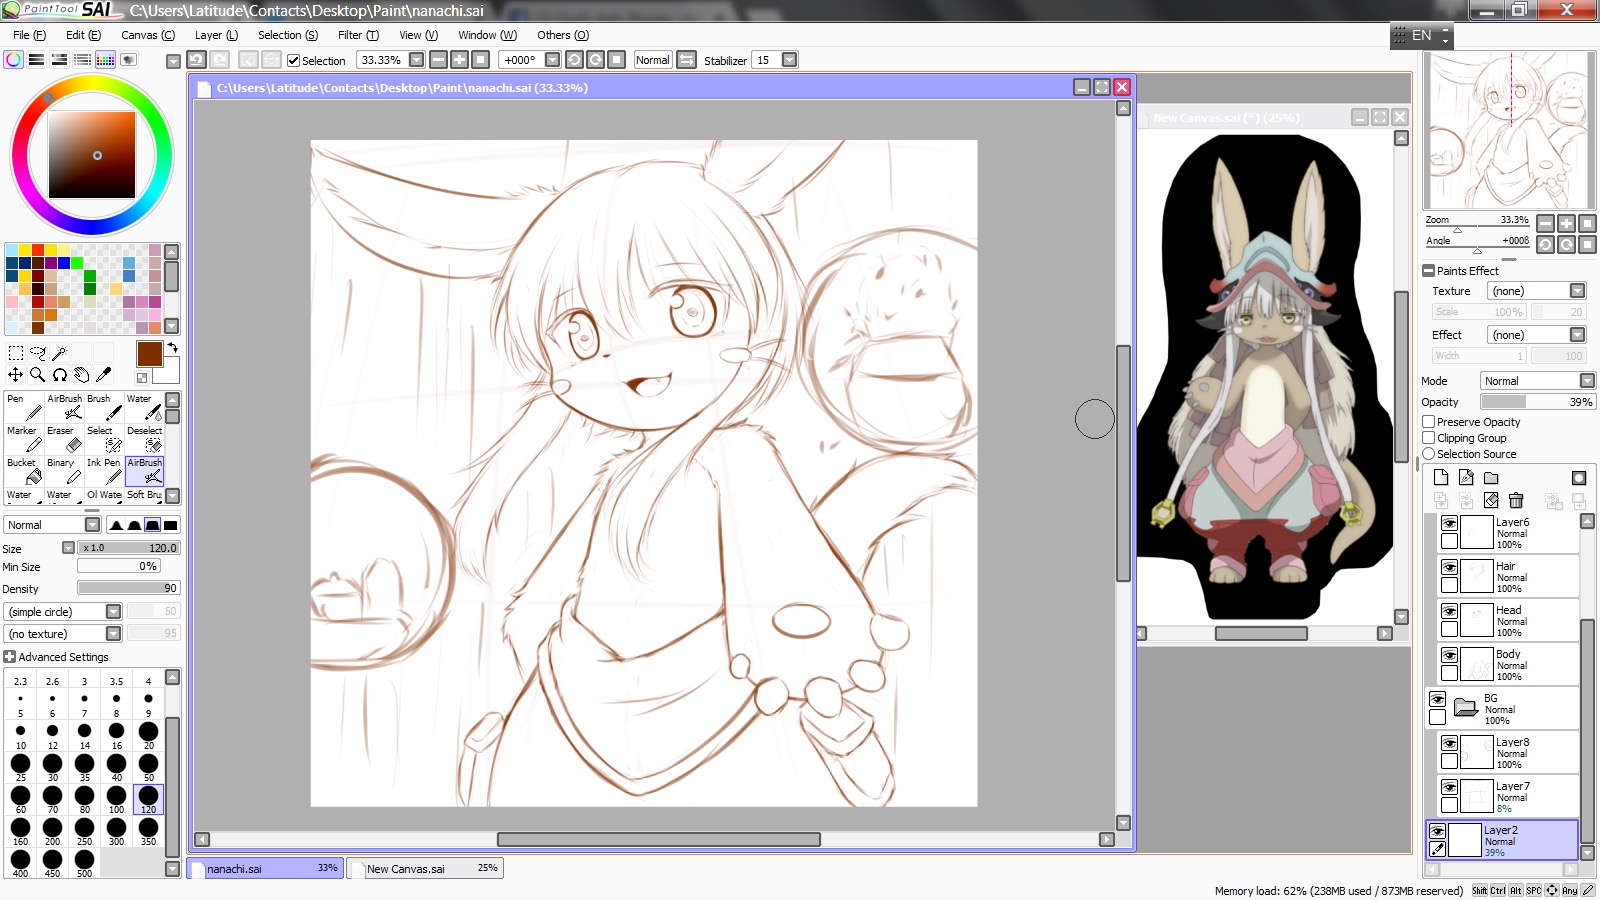This screenshot has width=1600, height=900.
Task: Clear the layer with eraser icon
Action: pos(1491,500)
